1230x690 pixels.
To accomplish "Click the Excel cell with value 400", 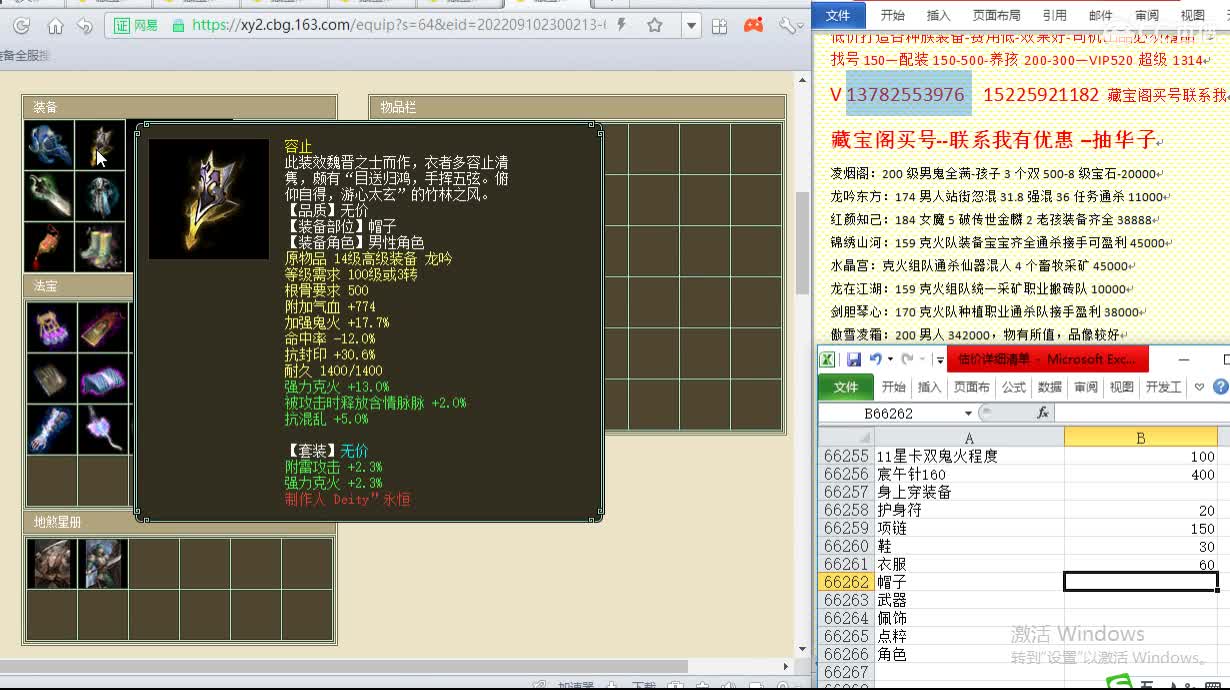I will tap(1141, 474).
